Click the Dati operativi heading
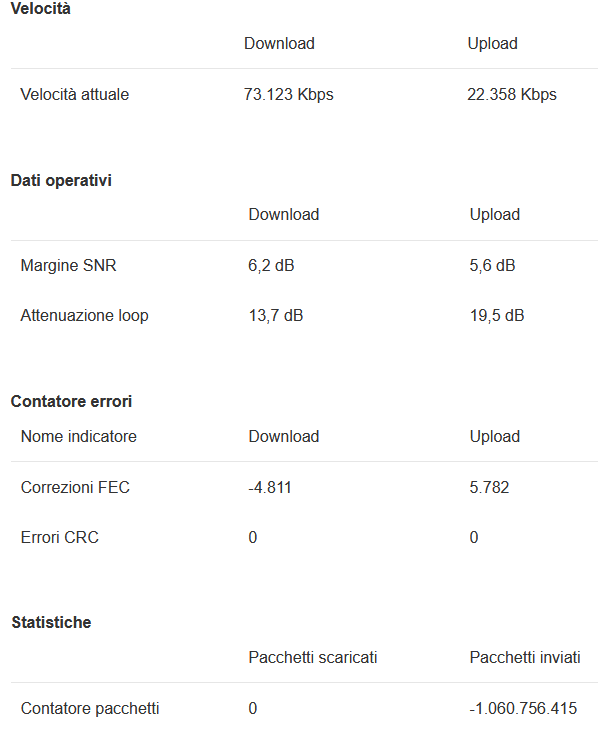 click(x=61, y=181)
